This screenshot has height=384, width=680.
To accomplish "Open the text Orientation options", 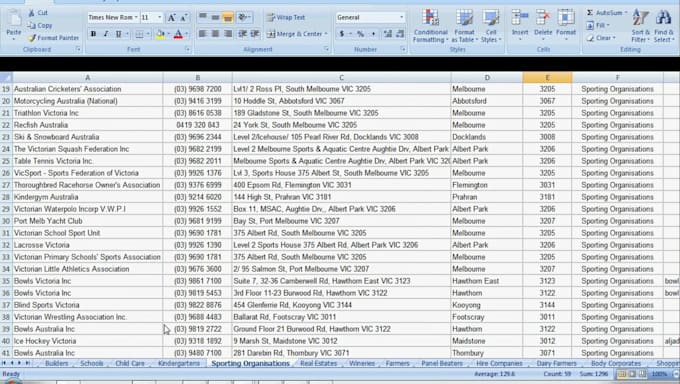I will point(244,17).
